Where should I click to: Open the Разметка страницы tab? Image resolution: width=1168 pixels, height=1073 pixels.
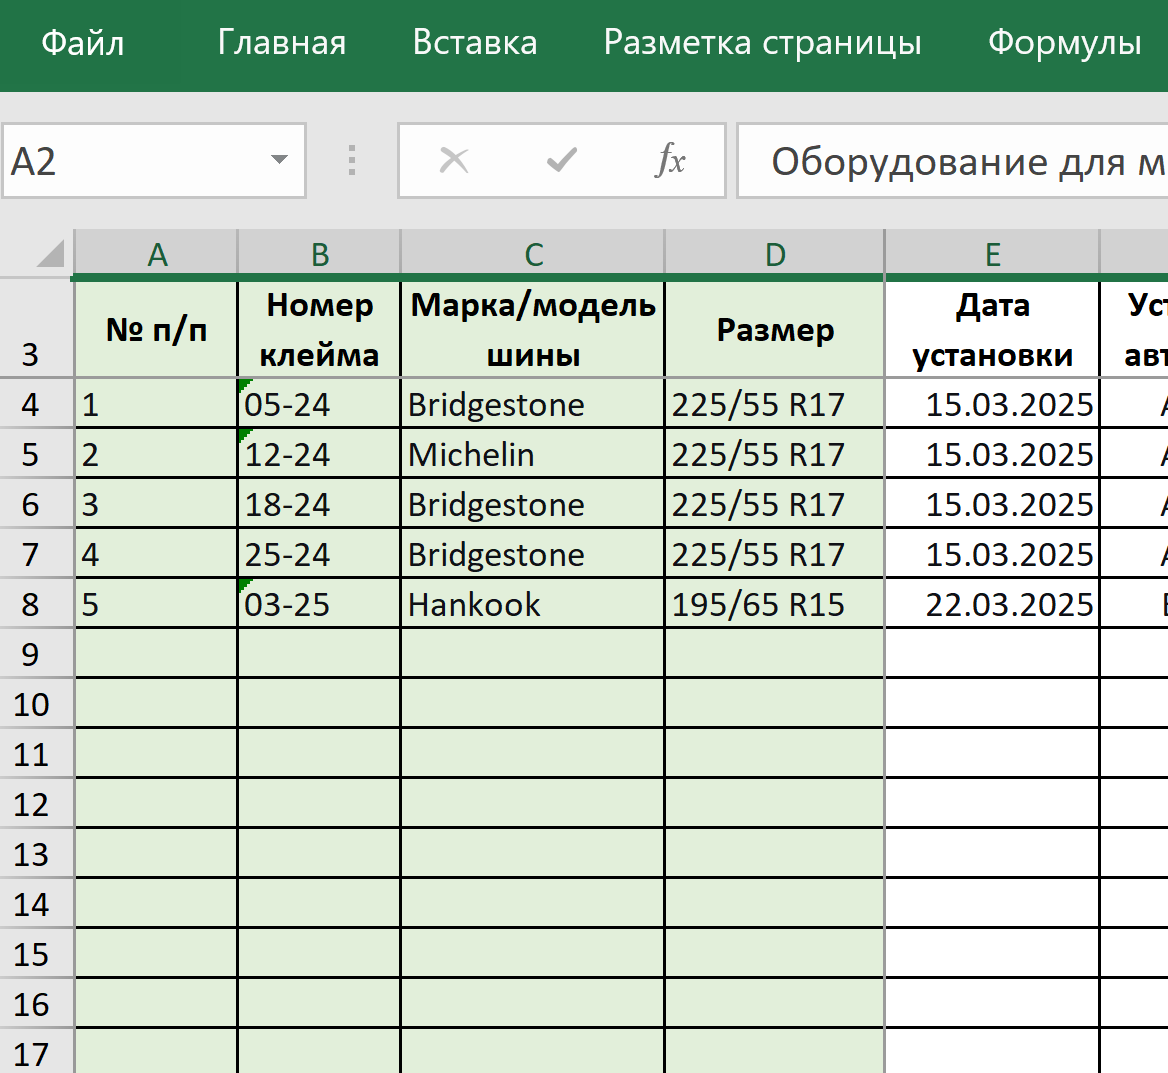tap(761, 44)
